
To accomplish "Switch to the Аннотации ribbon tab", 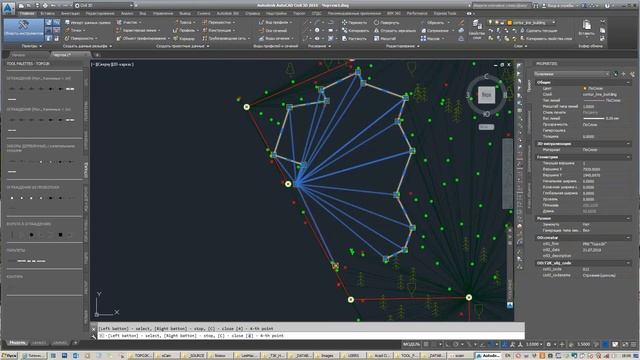I will pos(71,13).
